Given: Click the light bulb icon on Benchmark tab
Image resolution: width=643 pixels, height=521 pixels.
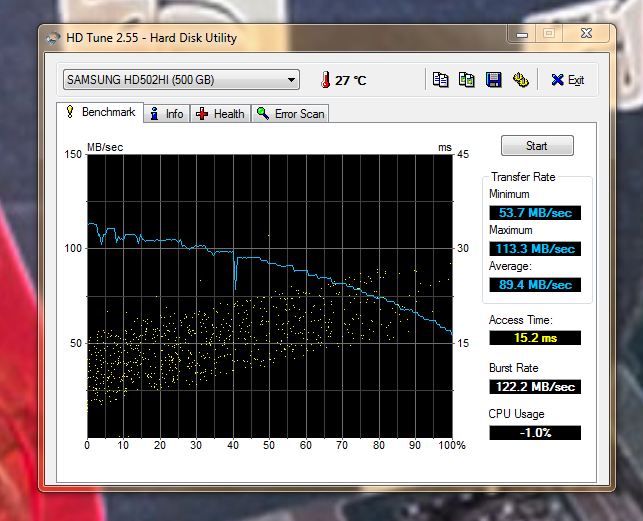Looking at the screenshot, I should [x=70, y=112].
